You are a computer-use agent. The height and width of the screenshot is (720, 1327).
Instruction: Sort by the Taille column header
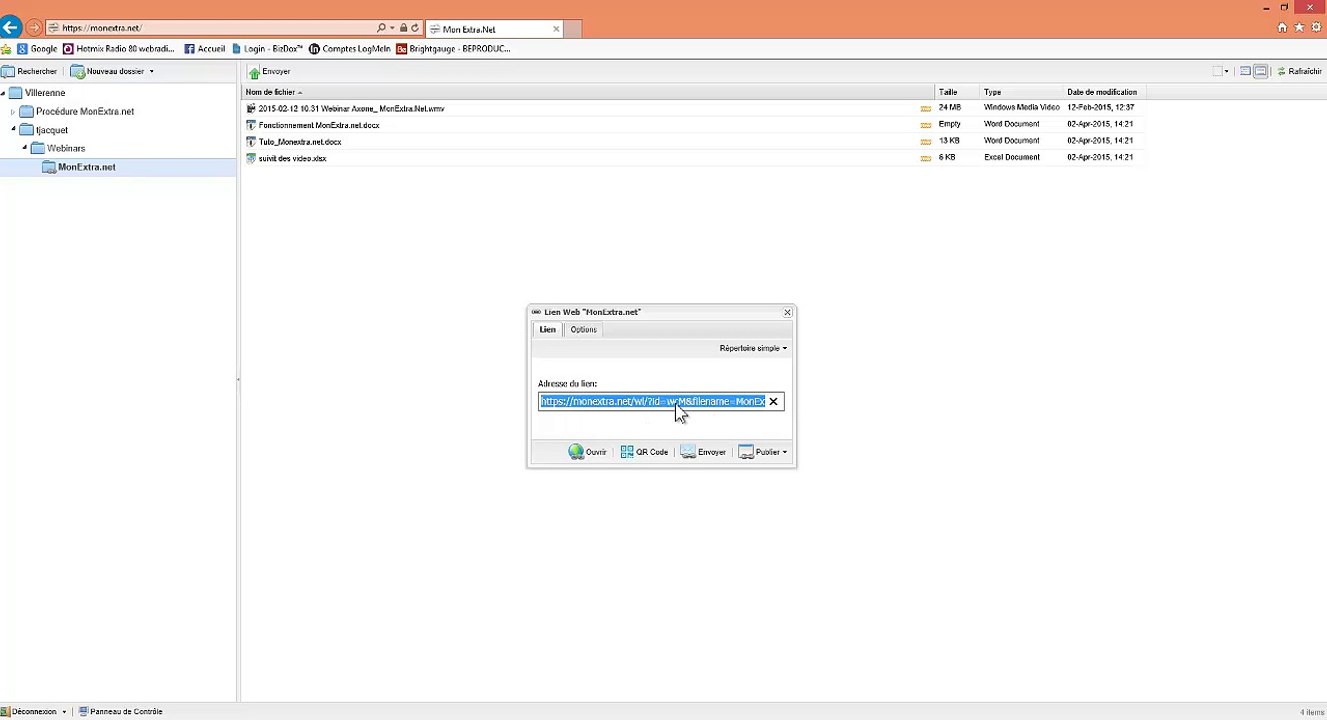(958, 92)
